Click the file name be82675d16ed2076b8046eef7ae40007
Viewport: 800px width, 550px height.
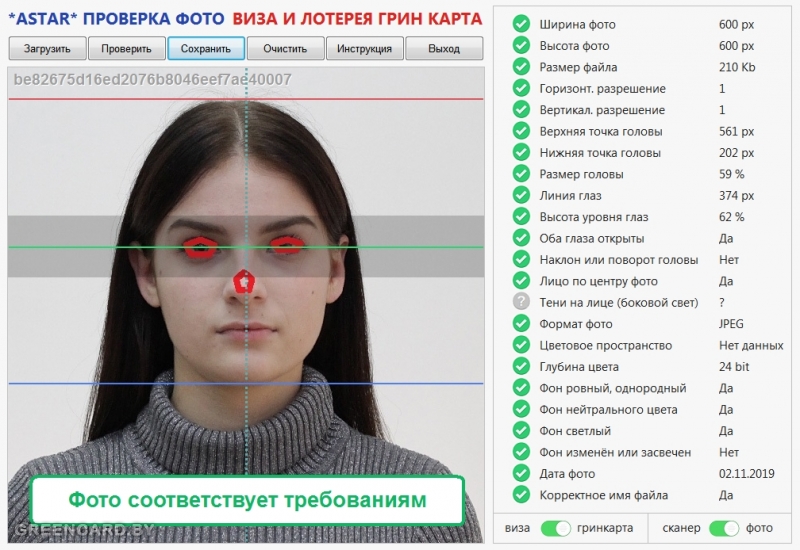click(153, 80)
